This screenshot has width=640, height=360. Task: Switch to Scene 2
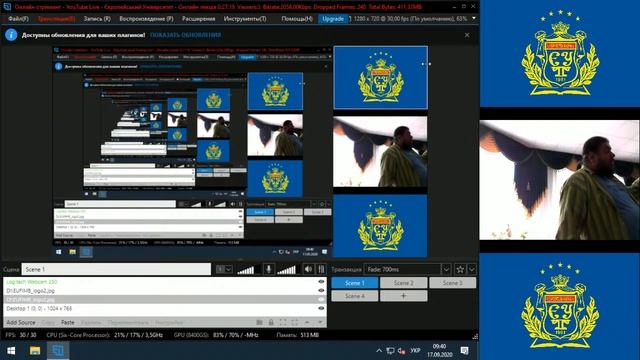click(404, 283)
